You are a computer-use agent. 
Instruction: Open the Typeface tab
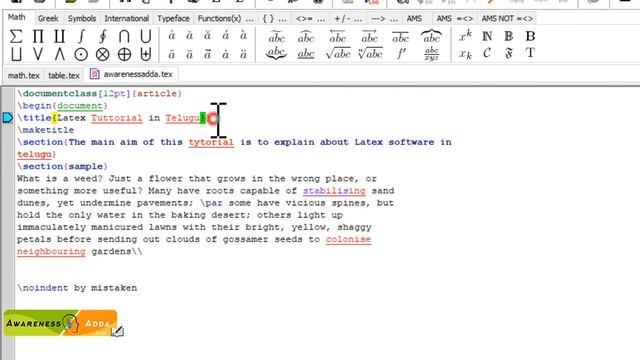173,18
